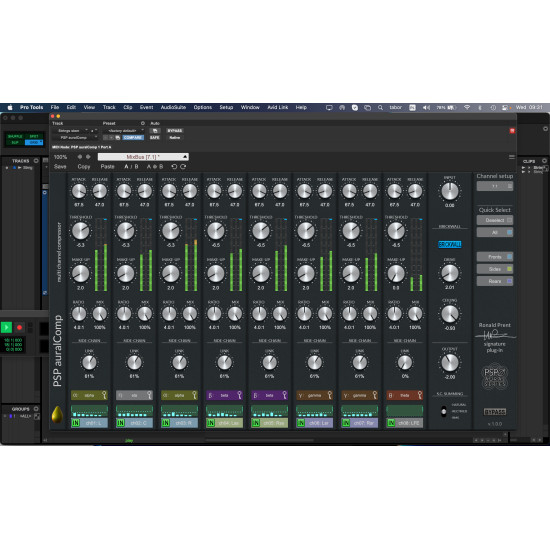Click the undo arrow icon in plugin toolbar
This screenshot has width=550, height=550.
[x=174, y=167]
